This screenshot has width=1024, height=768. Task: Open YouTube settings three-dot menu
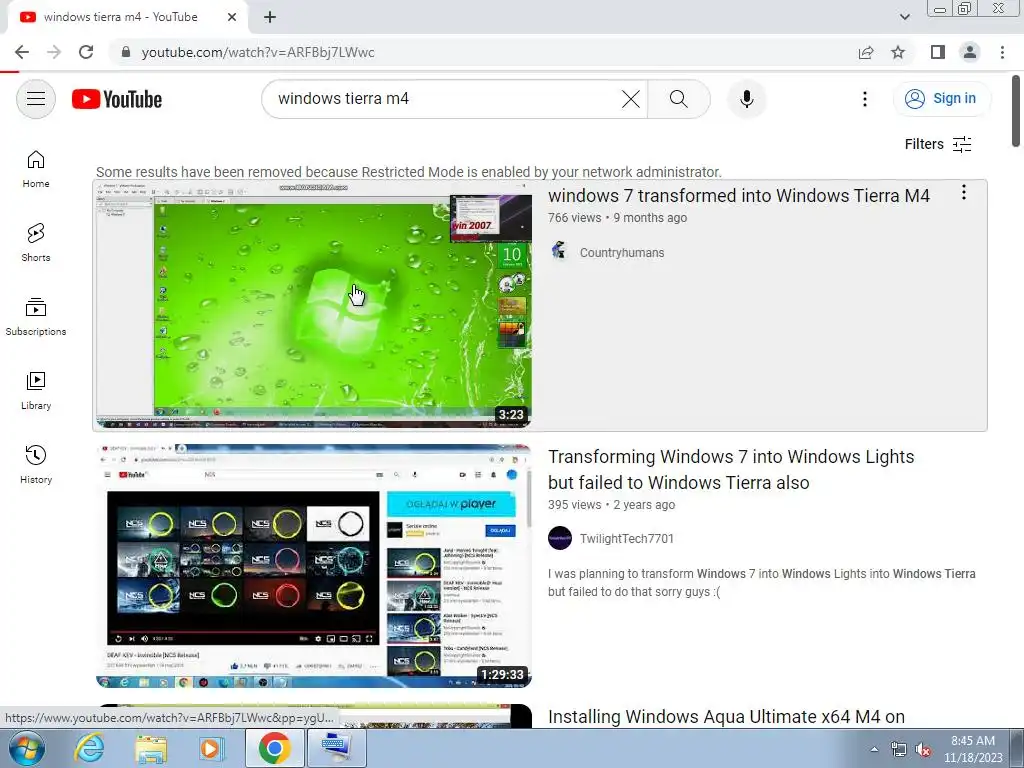[865, 99]
